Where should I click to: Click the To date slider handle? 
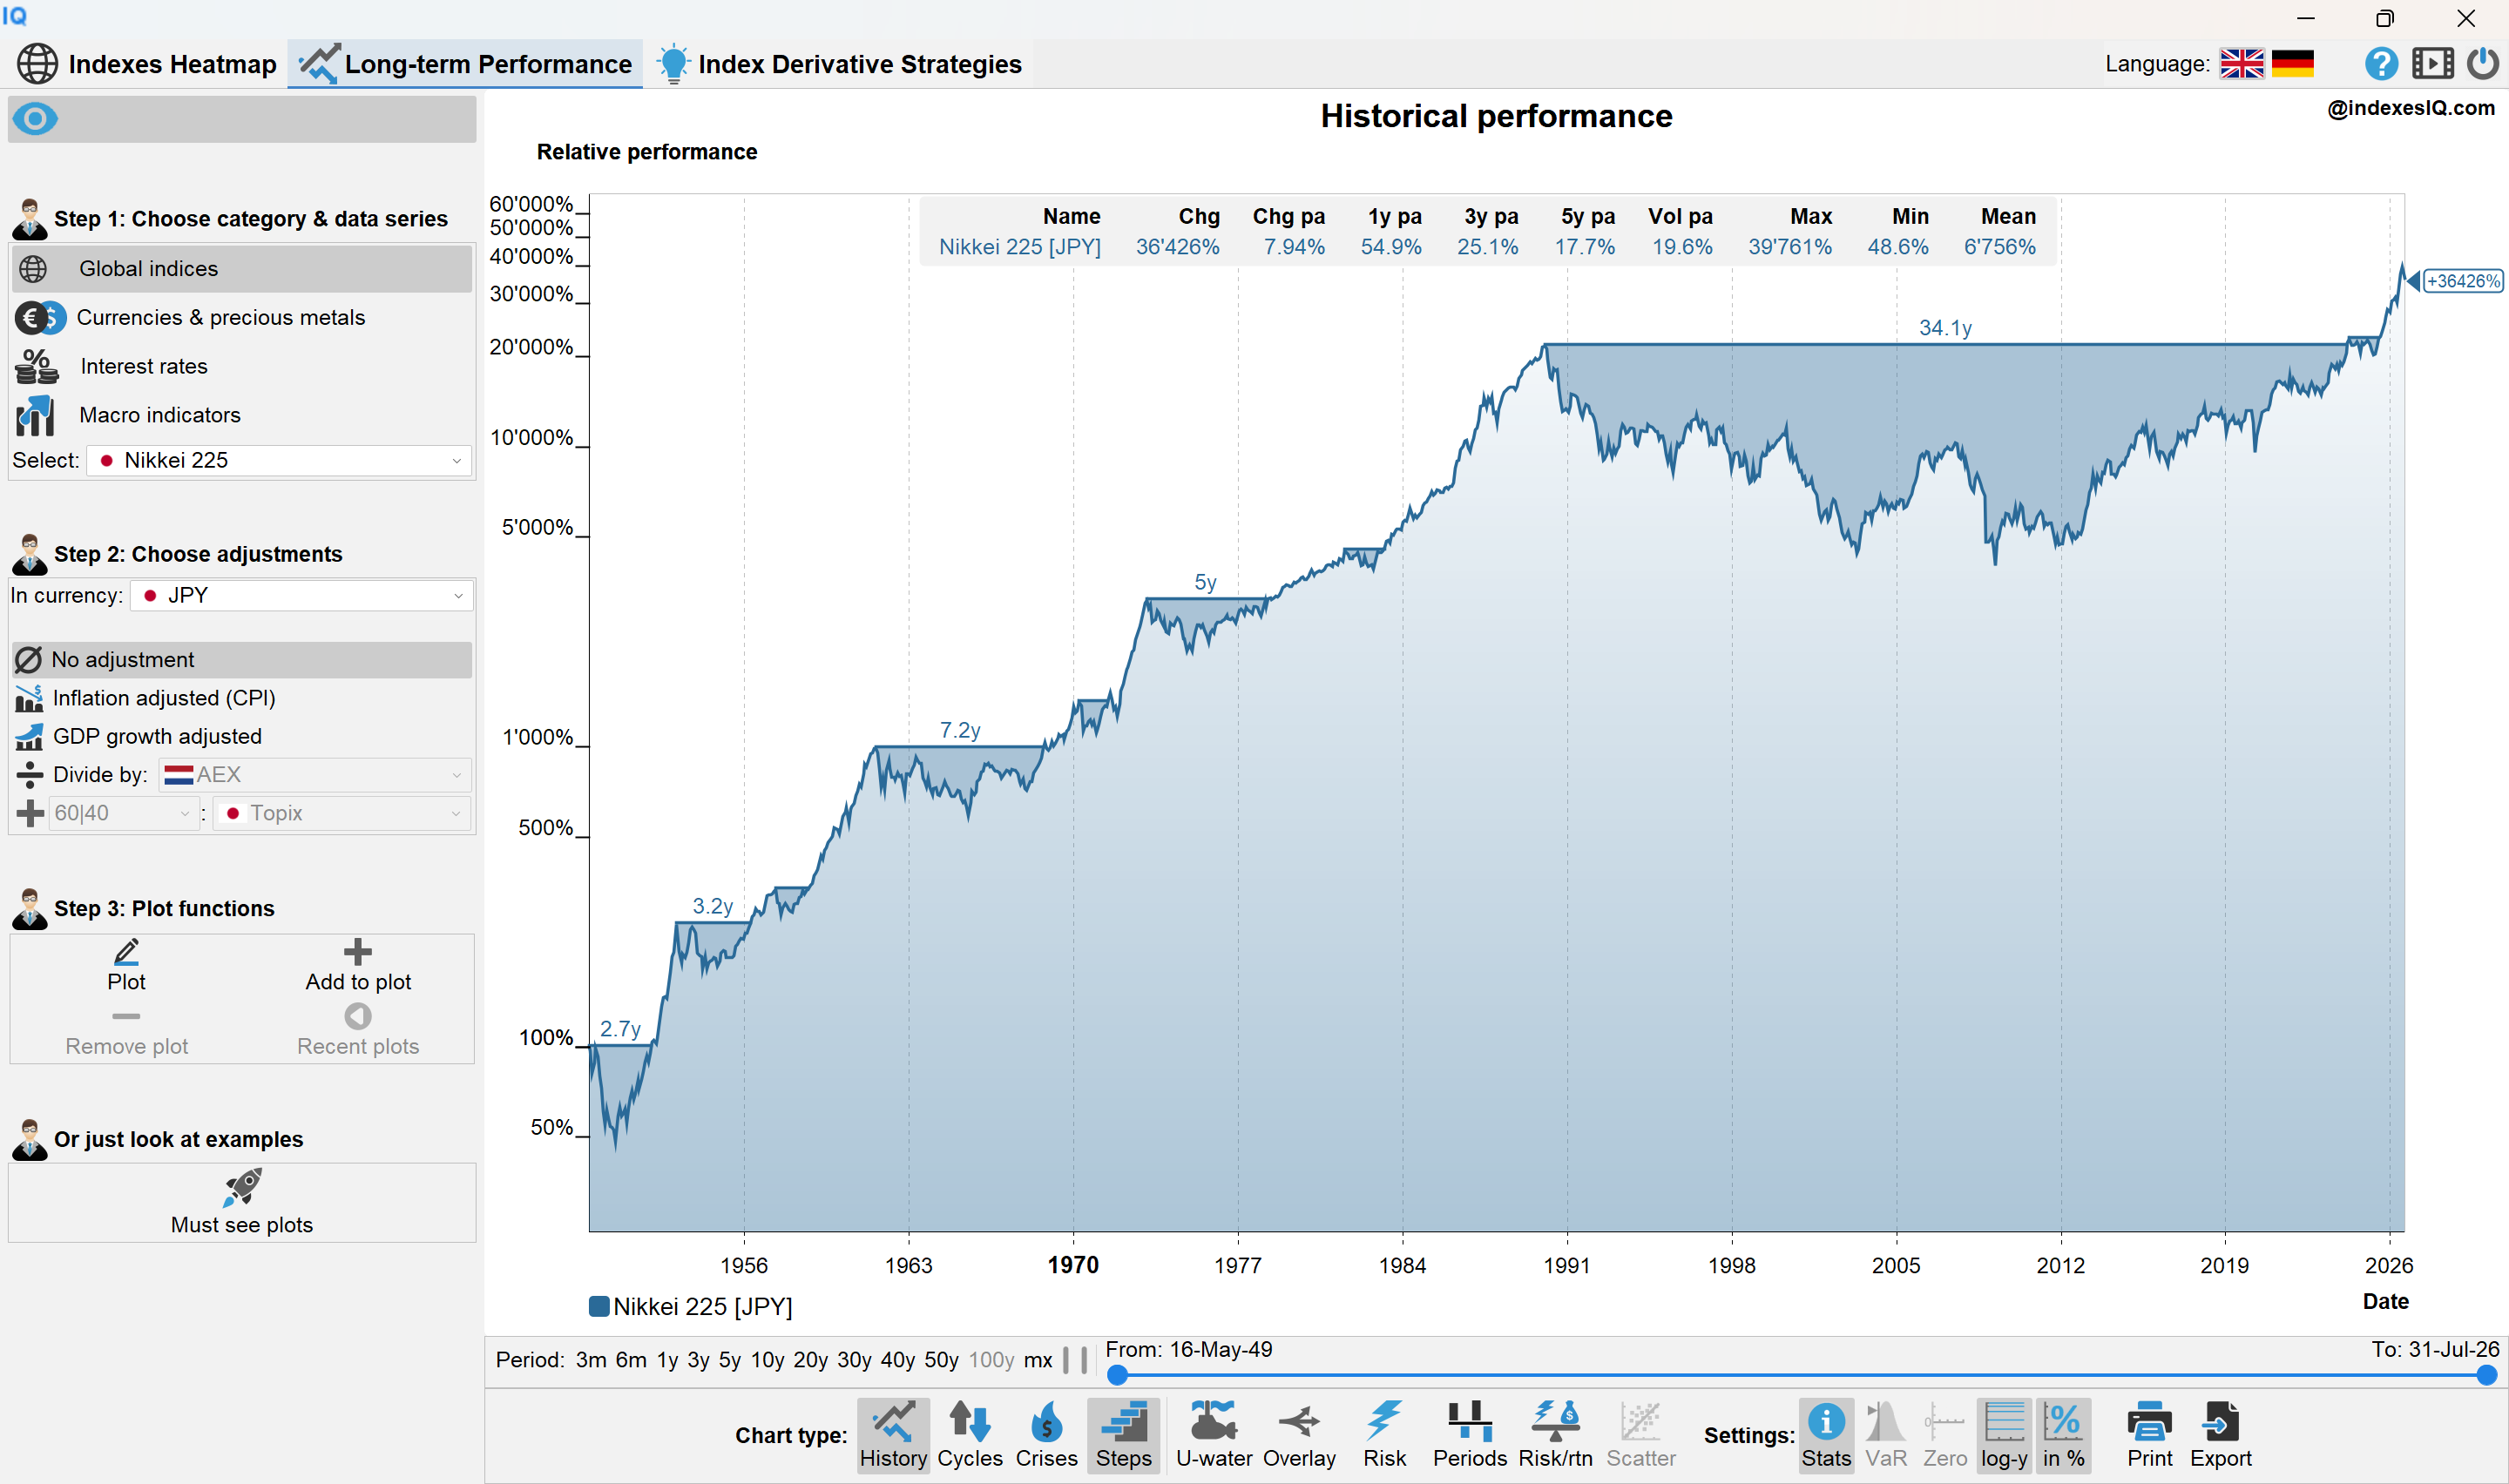(x=2487, y=1376)
